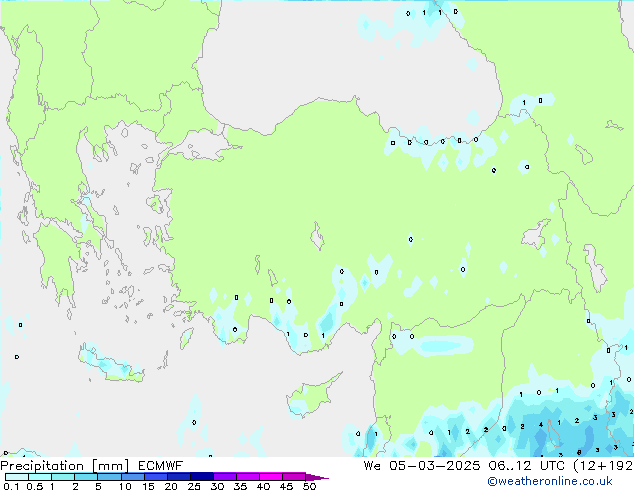Click the legend value '0.1'
The height and width of the screenshot is (490, 634).
click(11, 486)
